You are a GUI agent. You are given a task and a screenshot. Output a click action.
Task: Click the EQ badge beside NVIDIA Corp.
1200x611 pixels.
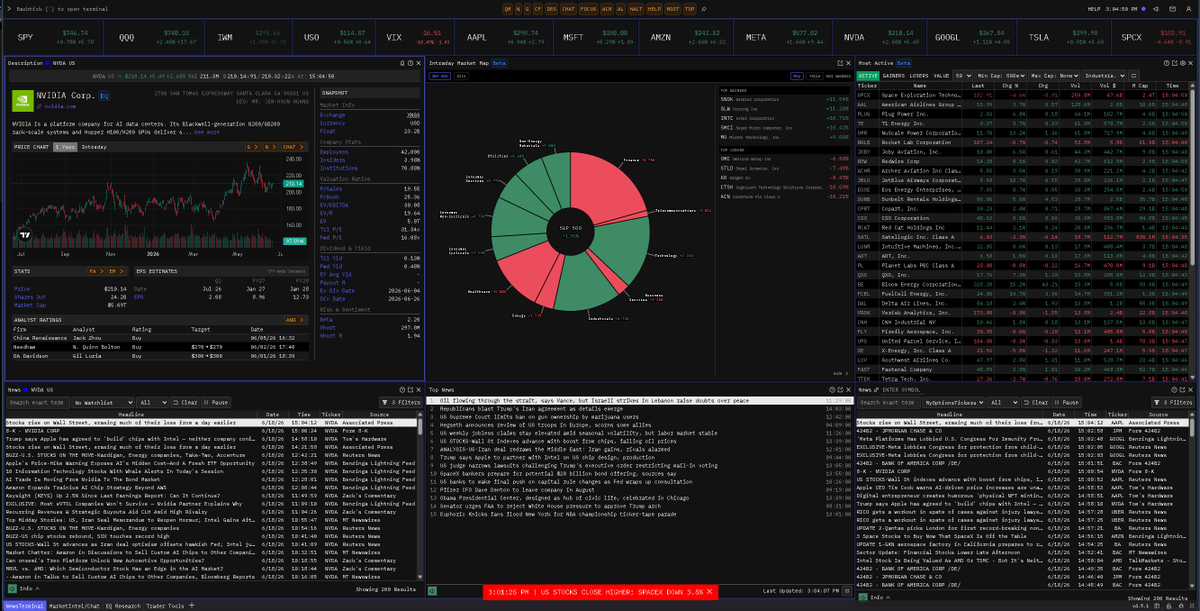tap(104, 96)
